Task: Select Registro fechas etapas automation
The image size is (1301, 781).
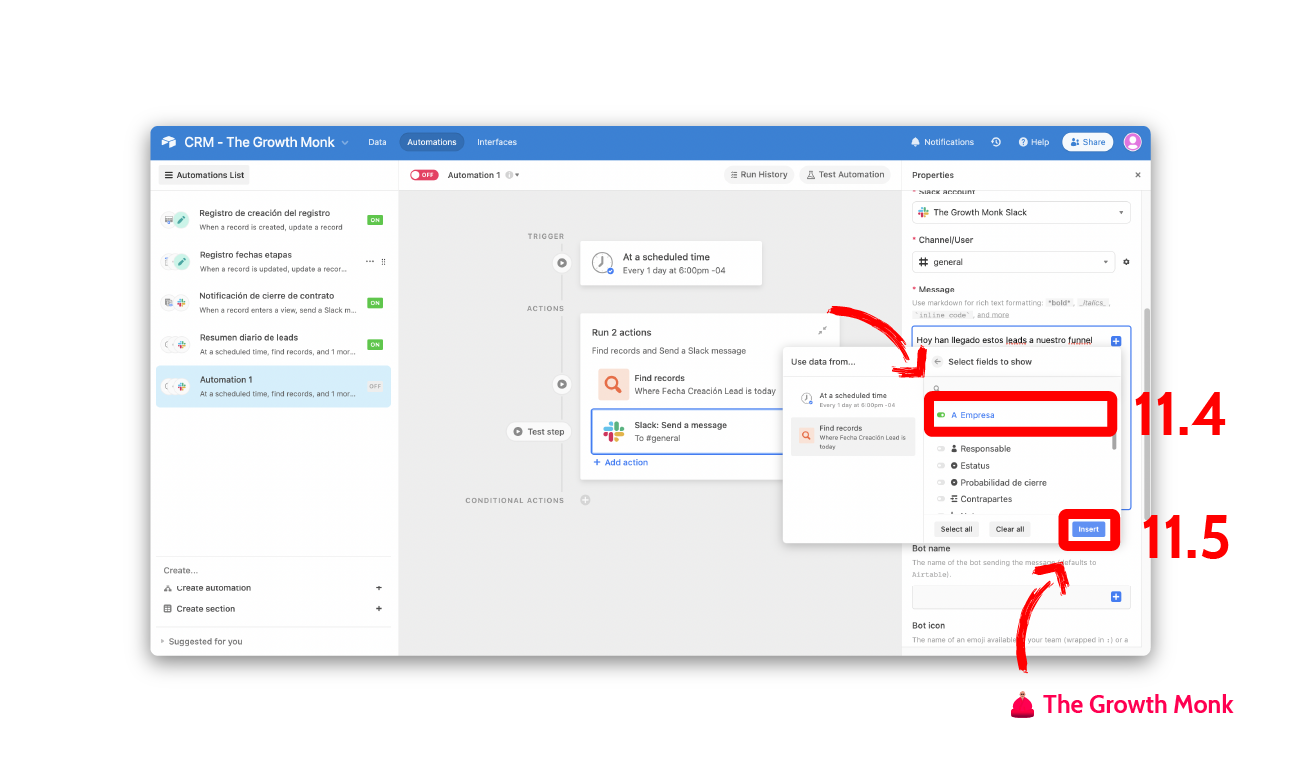Action: [x=274, y=261]
